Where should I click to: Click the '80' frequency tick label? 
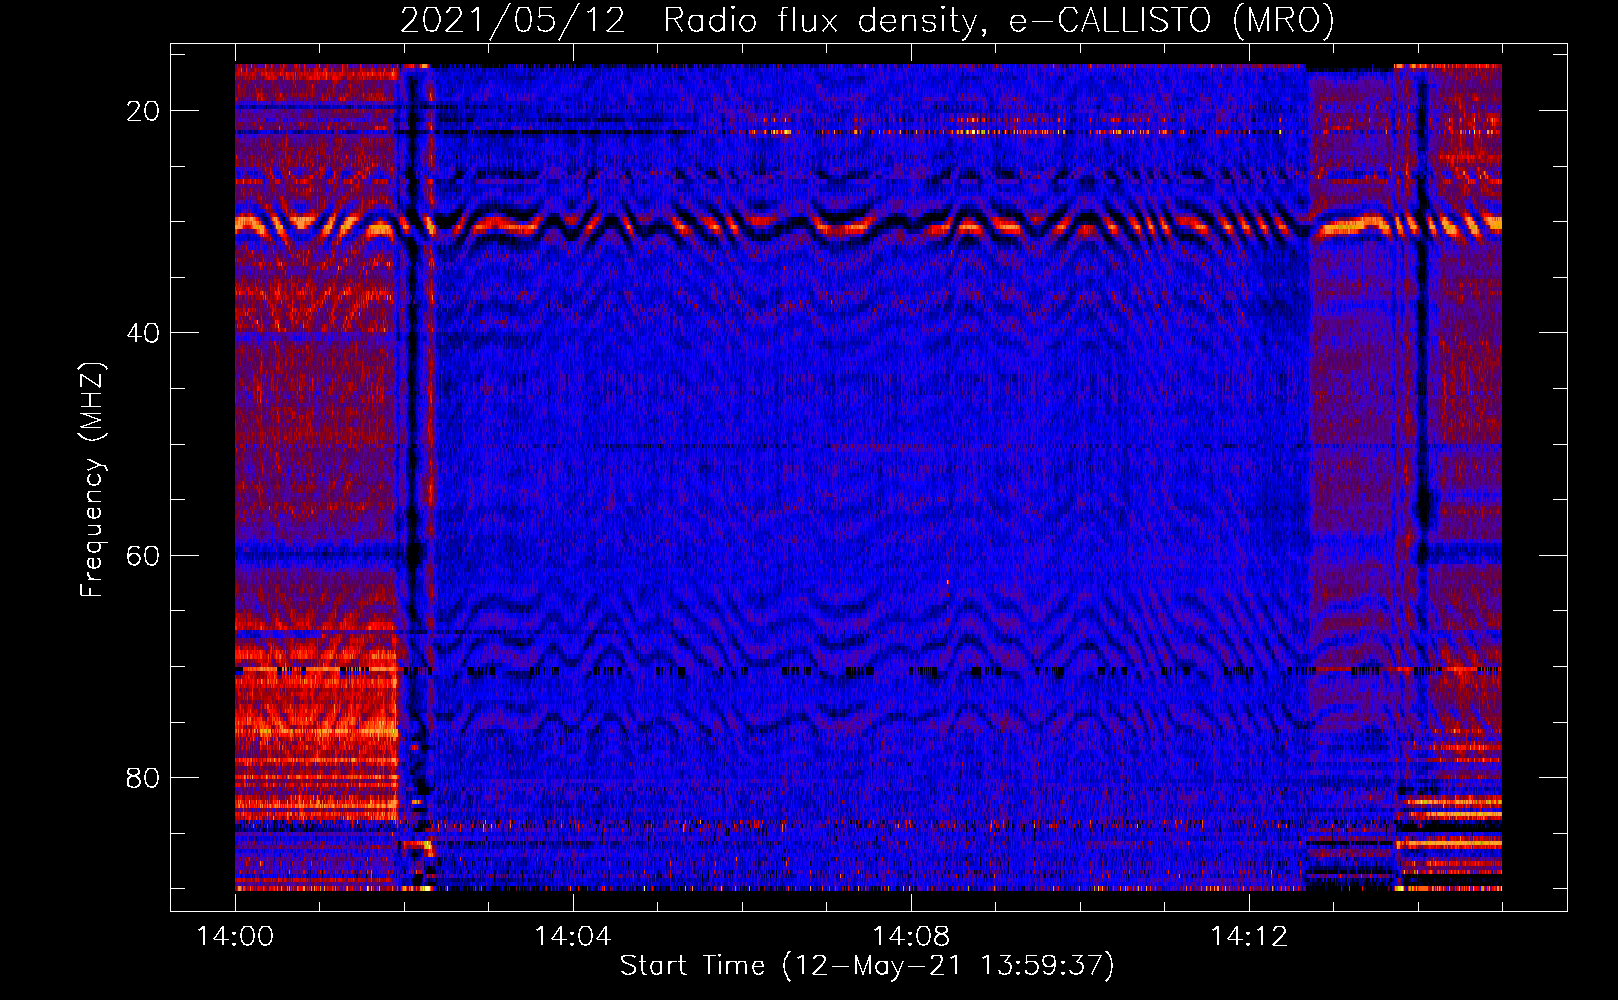(x=143, y=777)
